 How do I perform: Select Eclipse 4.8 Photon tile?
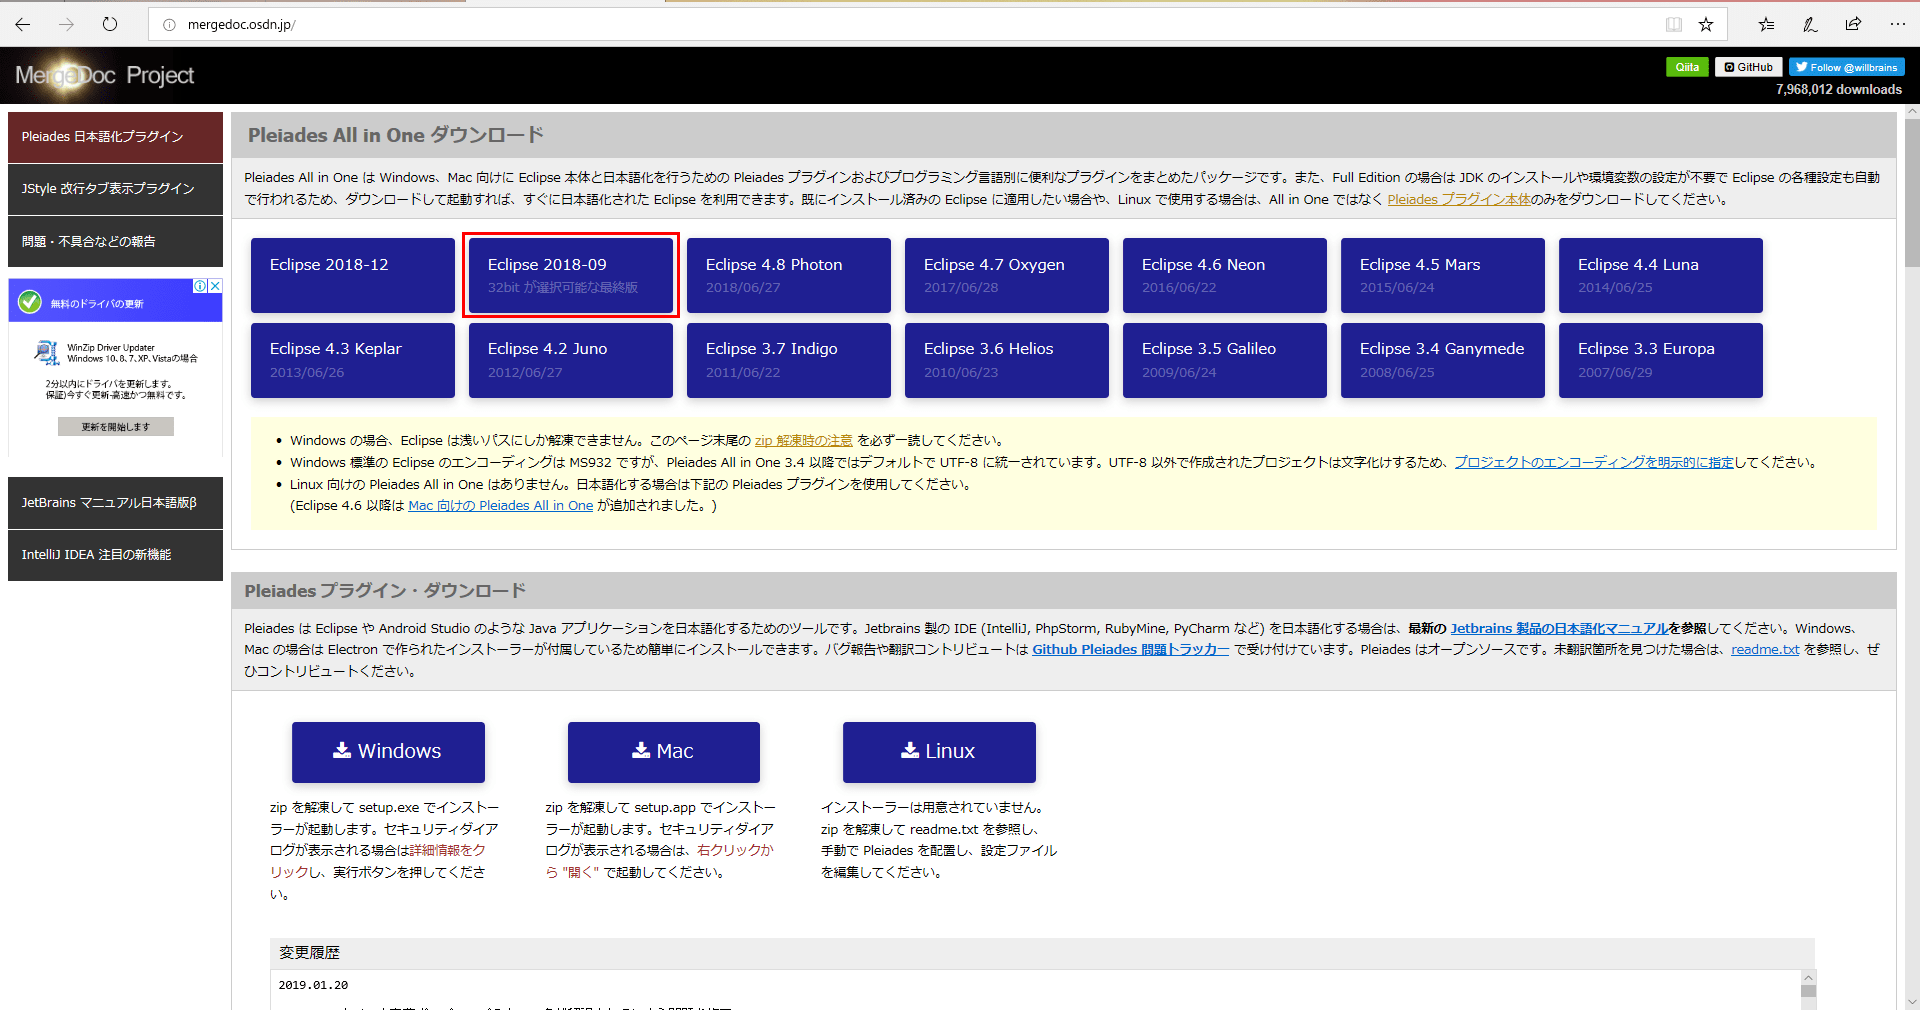point(789,275)
